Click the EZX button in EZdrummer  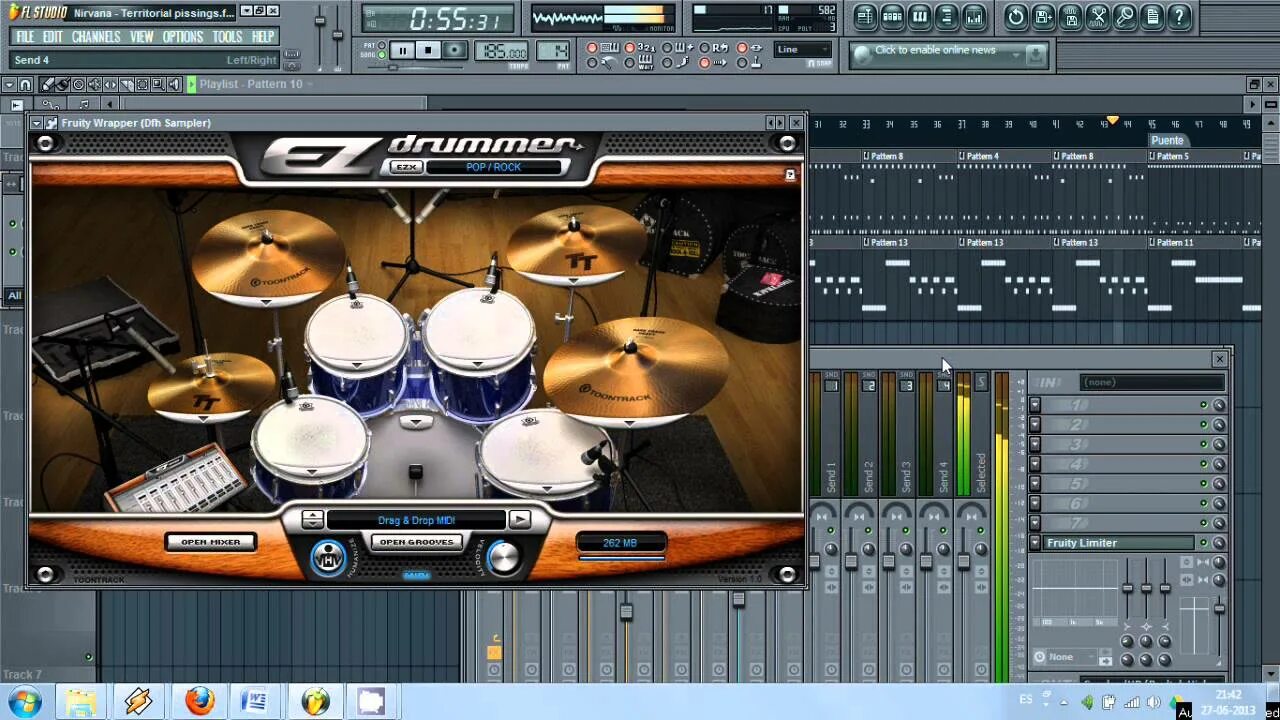[405, 167]
